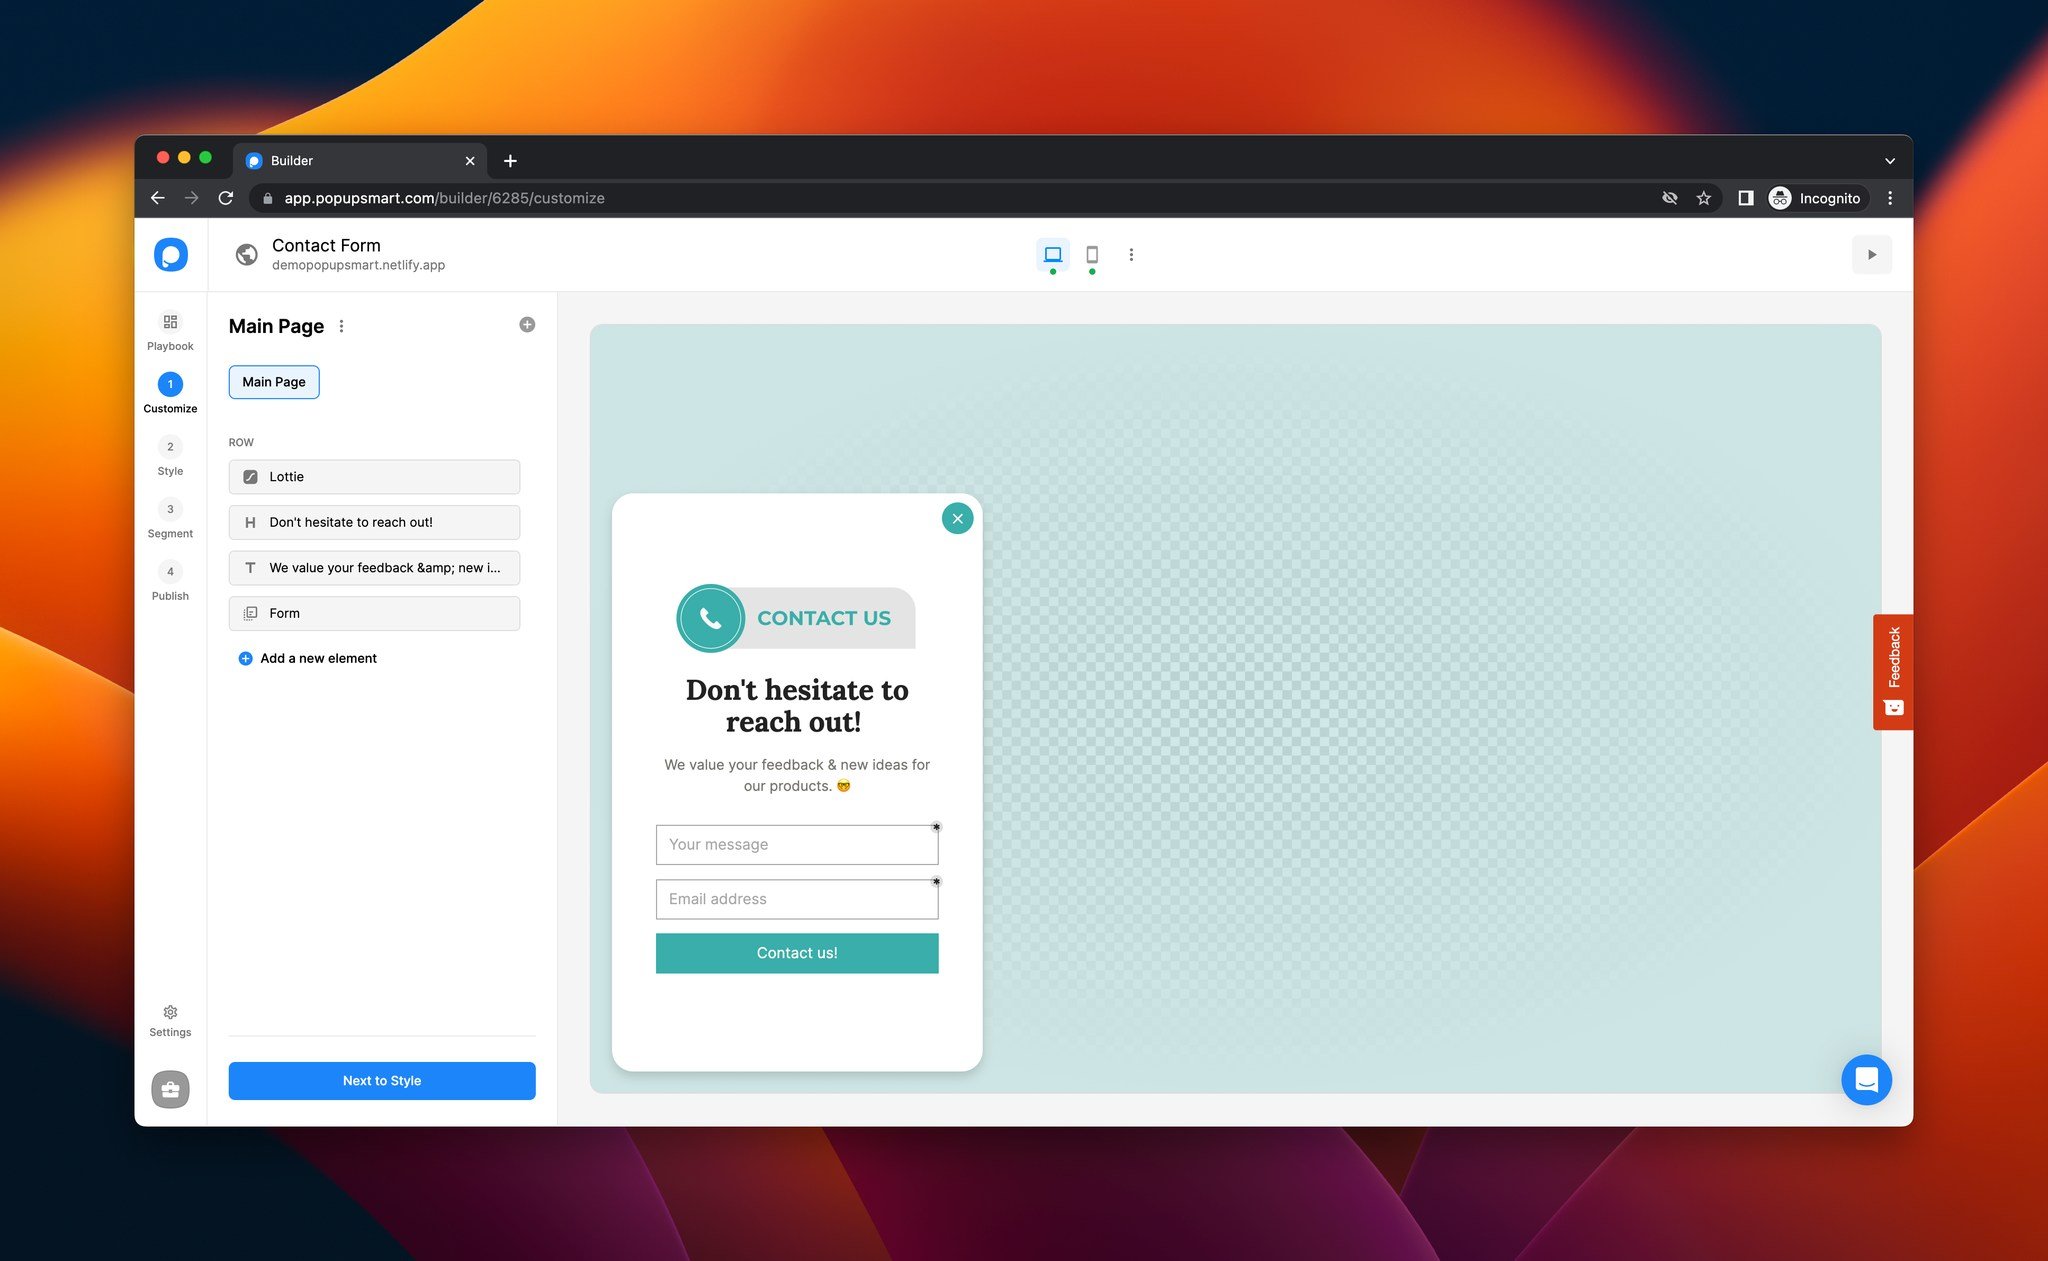
Task: Select the desktop preview icon
Action: [x=1053, y=255]
